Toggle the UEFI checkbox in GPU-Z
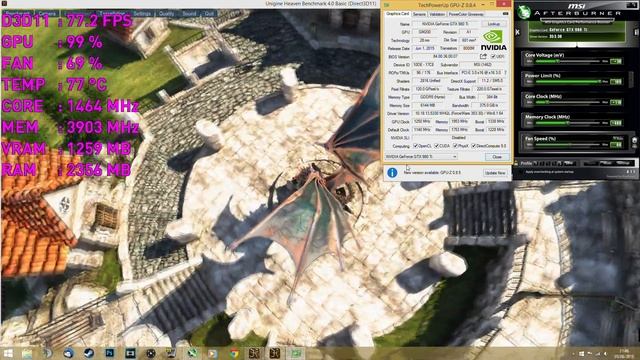This screenshot has height=360, width=640. click(493, 56)
